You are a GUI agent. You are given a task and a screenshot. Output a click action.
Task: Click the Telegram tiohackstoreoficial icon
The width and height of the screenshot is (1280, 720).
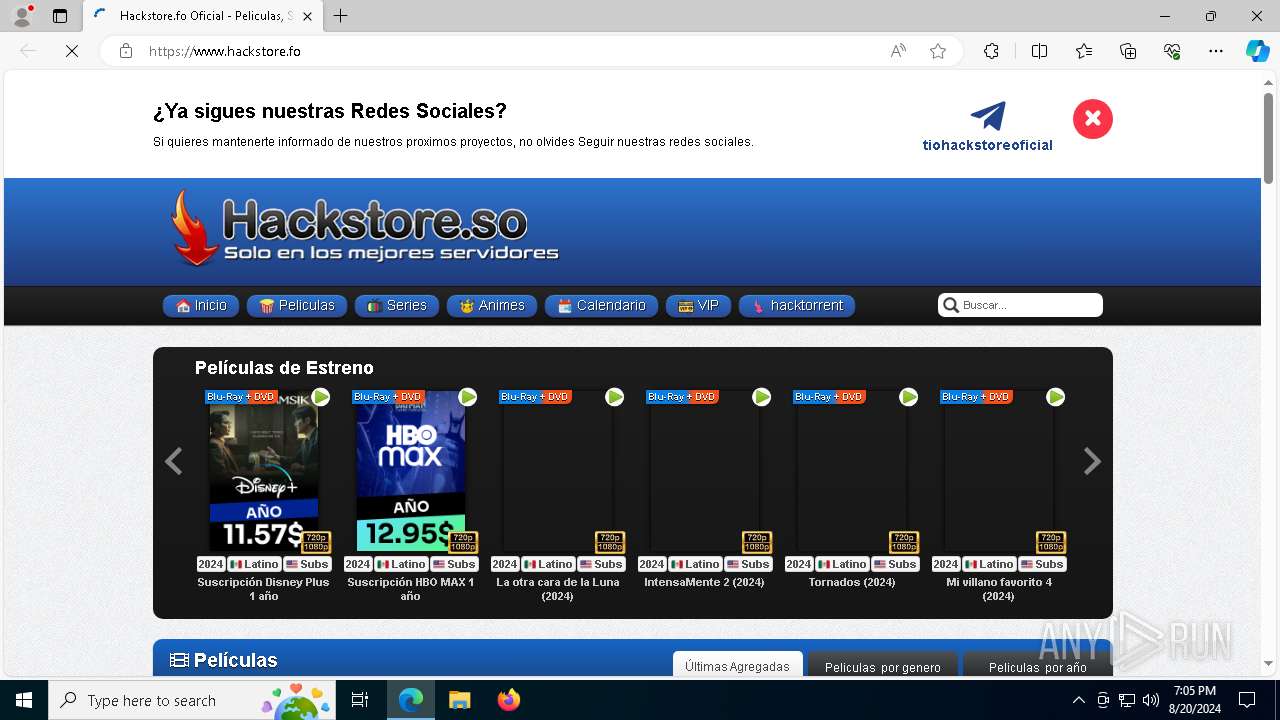click(x=988, y=116)
